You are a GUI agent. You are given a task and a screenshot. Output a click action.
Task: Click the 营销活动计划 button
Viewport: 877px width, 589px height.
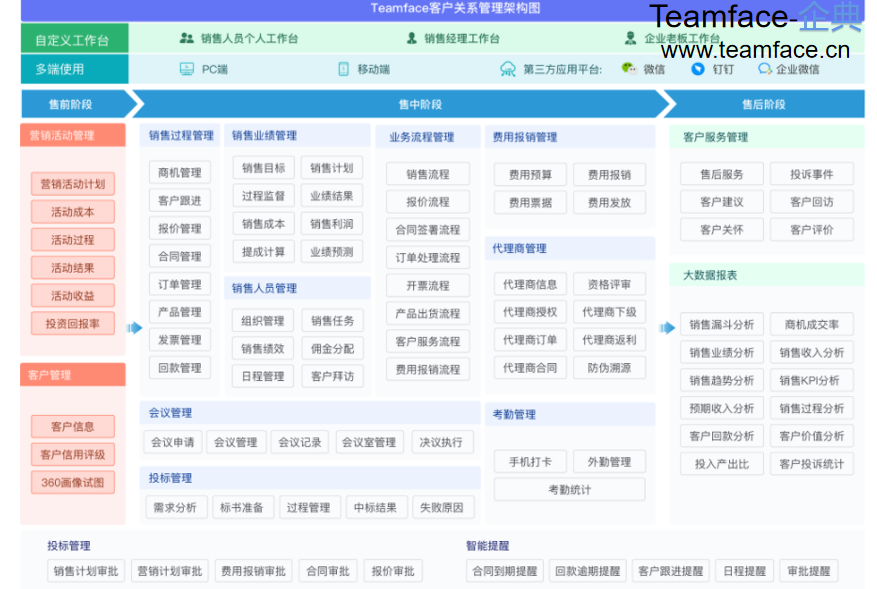(72, 184)
